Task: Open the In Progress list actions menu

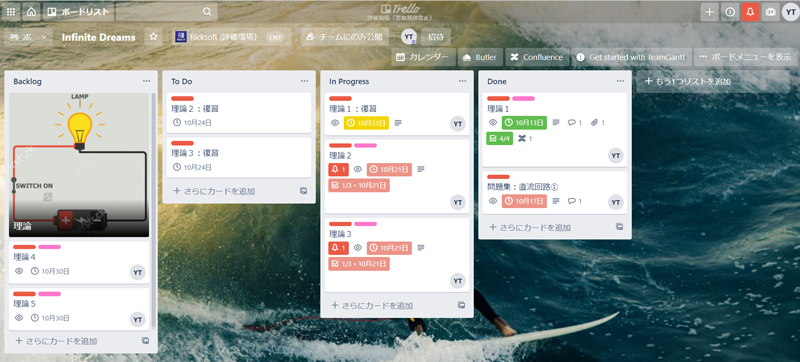Action: tap(462, 81)
